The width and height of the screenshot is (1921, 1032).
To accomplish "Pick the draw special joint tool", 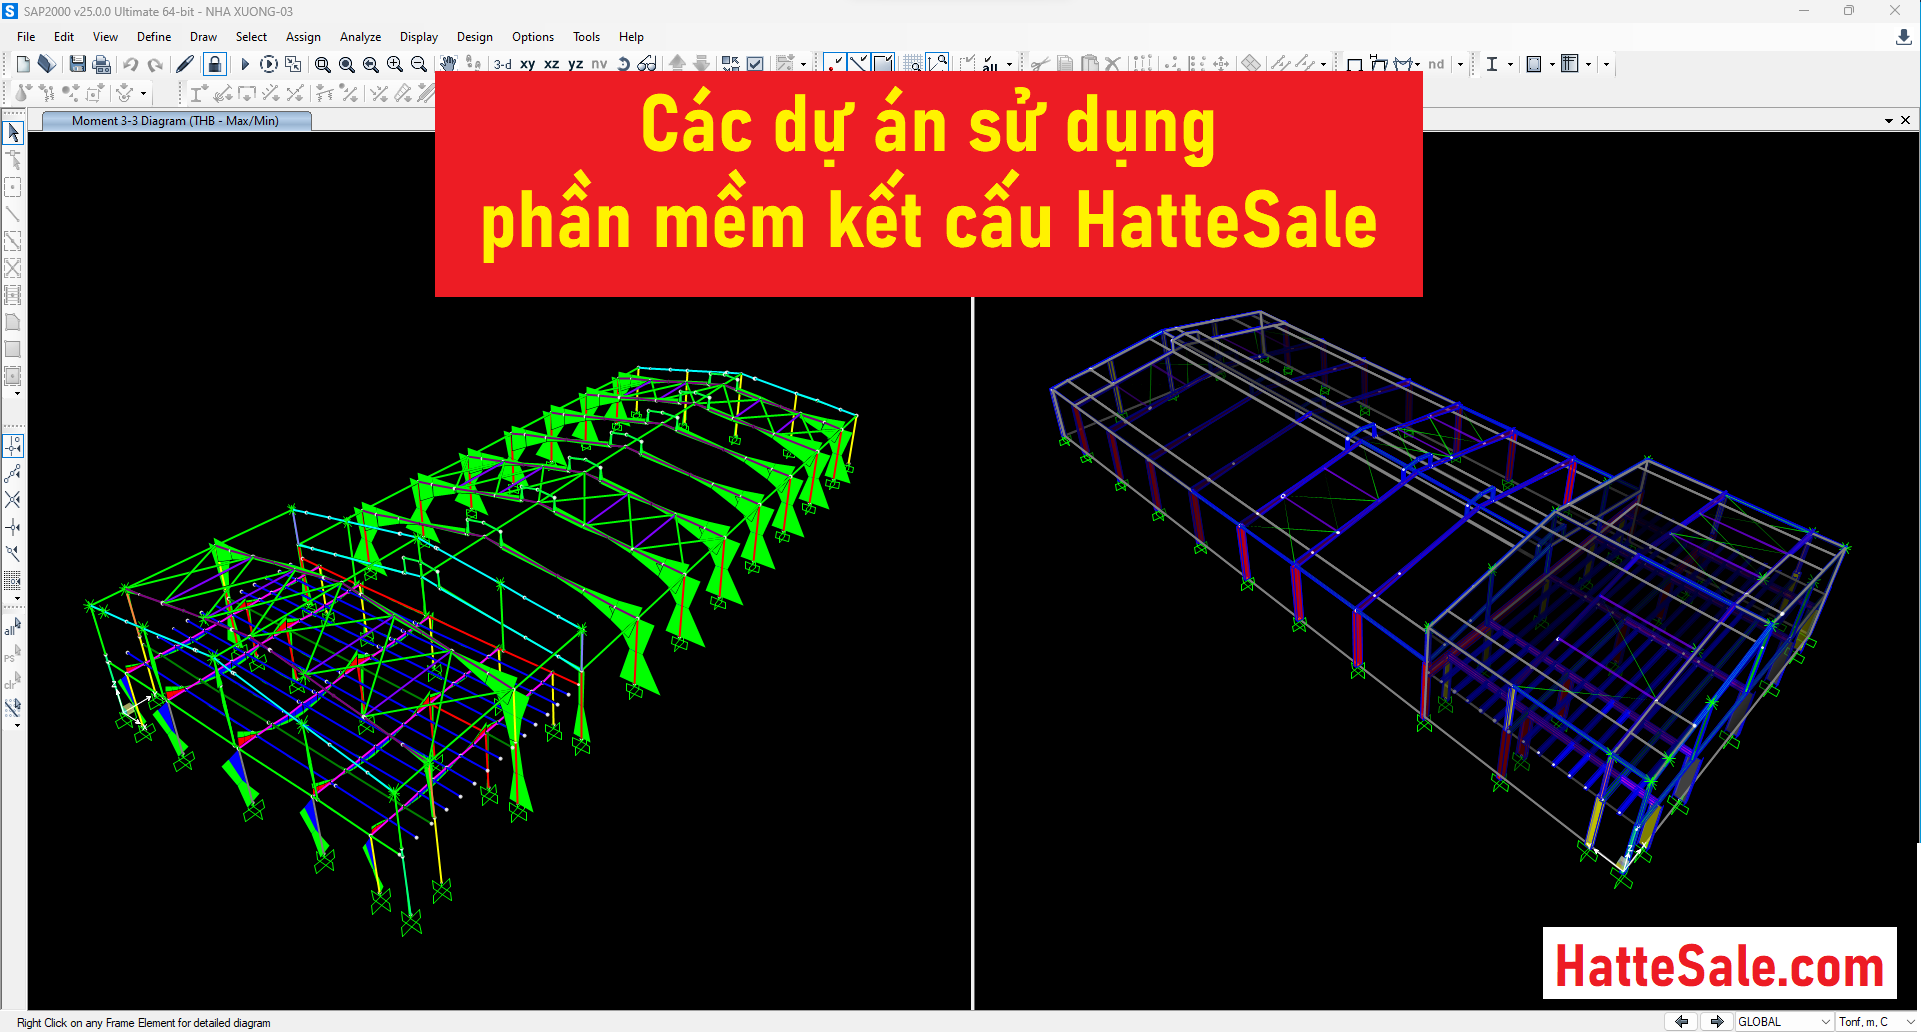I will [x=13, y=187].
